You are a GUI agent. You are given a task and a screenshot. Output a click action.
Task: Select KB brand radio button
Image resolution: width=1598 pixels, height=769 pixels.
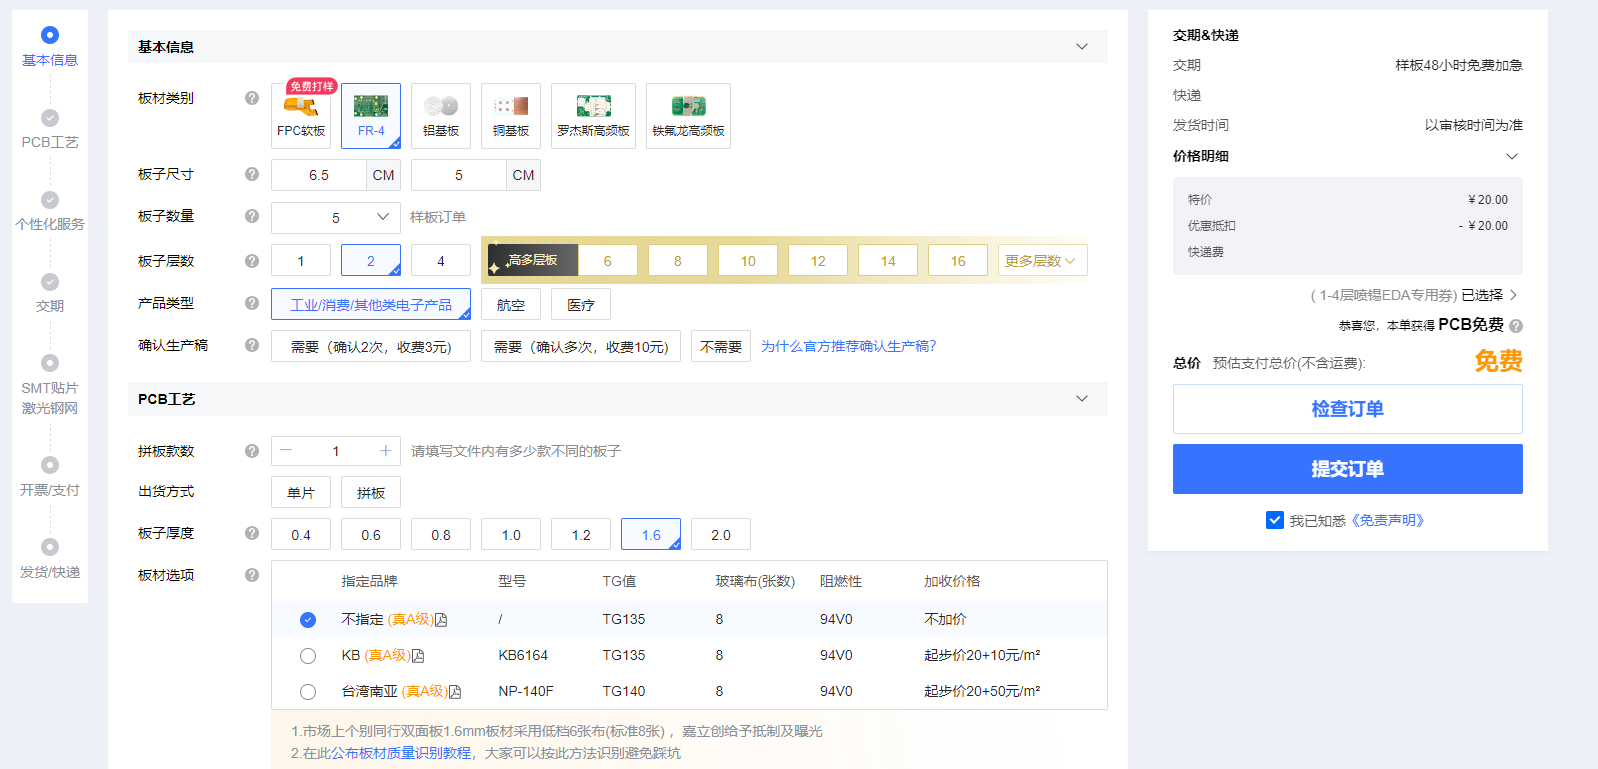pos(308,656)
